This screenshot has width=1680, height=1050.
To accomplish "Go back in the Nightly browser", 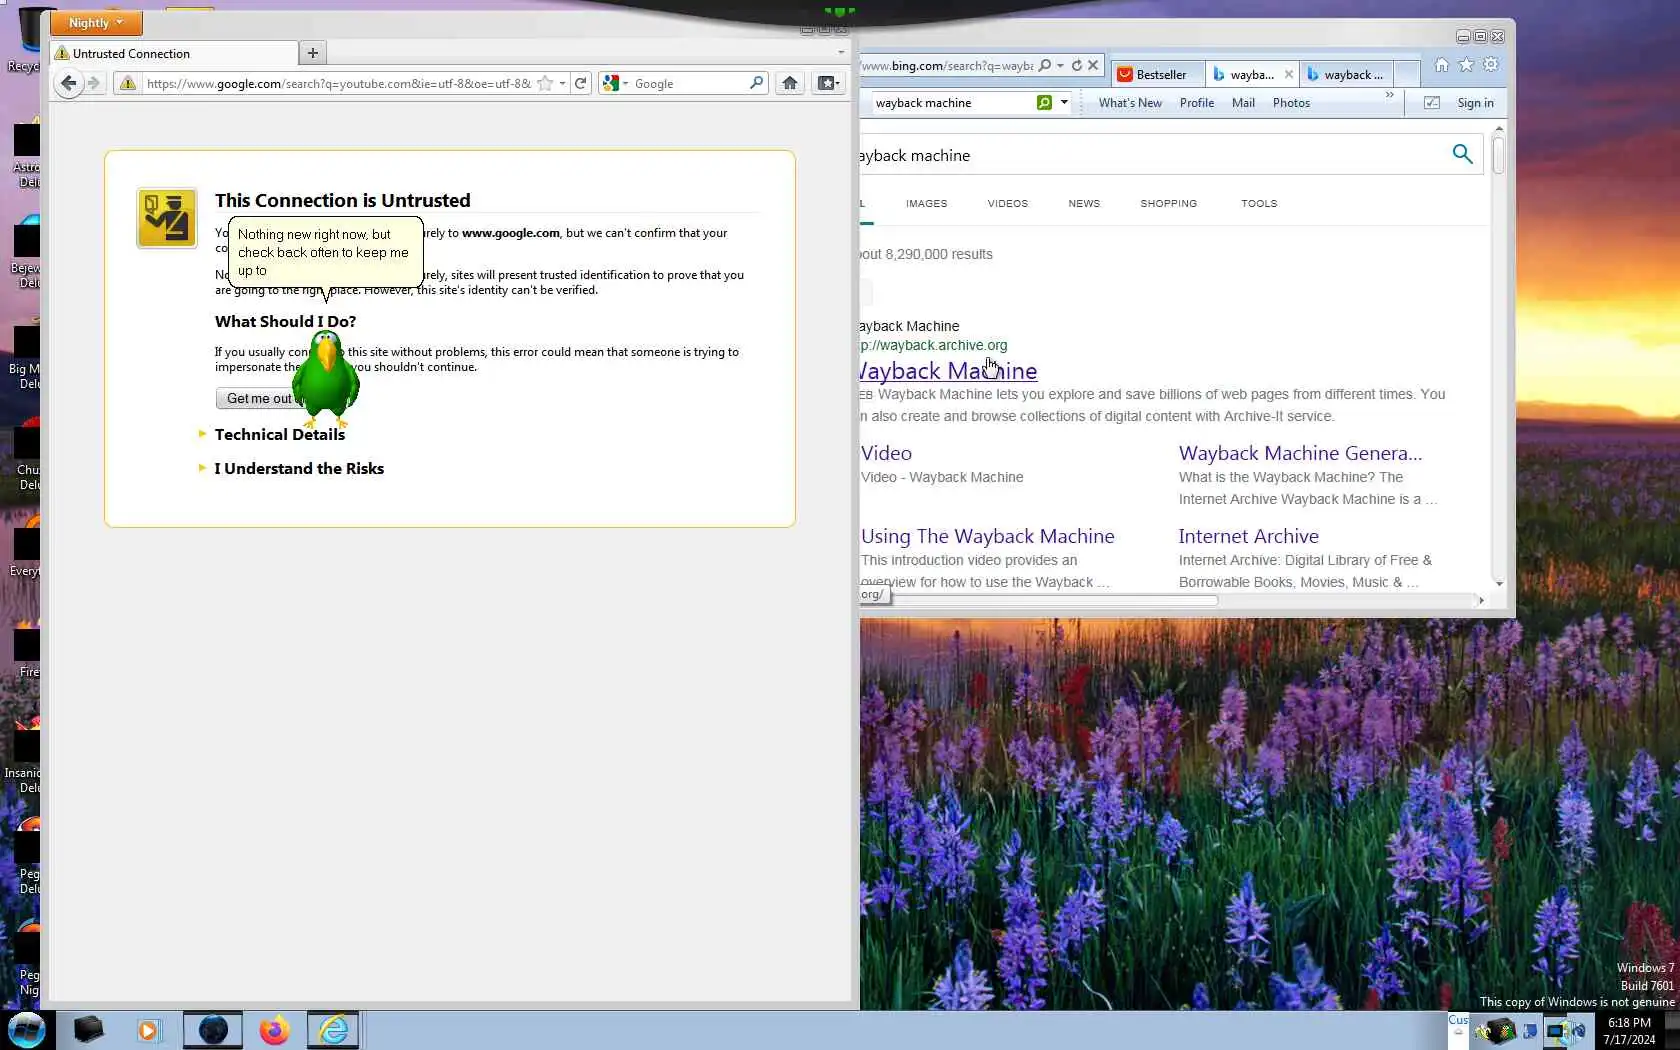I will (x=68, y=83).
